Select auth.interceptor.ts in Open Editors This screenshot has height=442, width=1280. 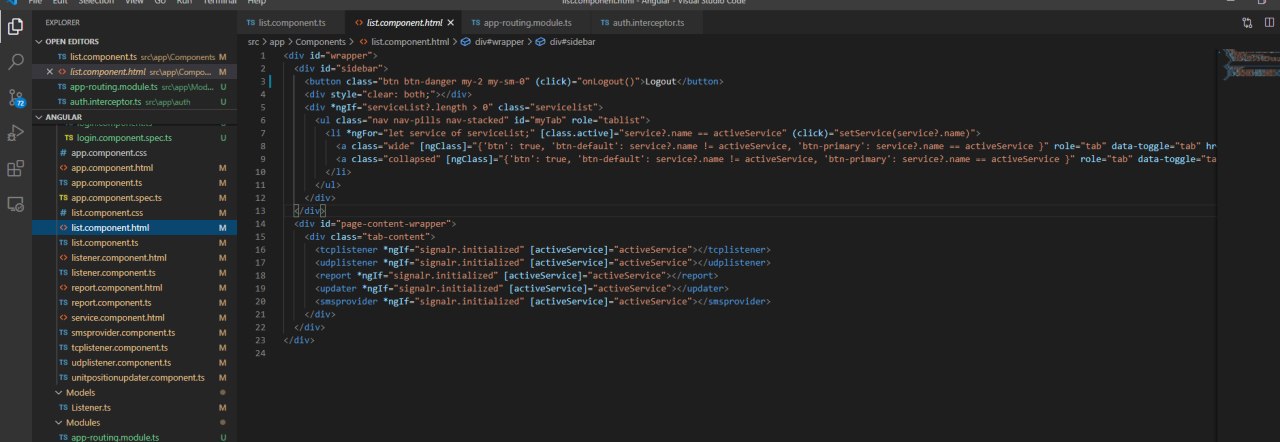[x=135, y=102]
